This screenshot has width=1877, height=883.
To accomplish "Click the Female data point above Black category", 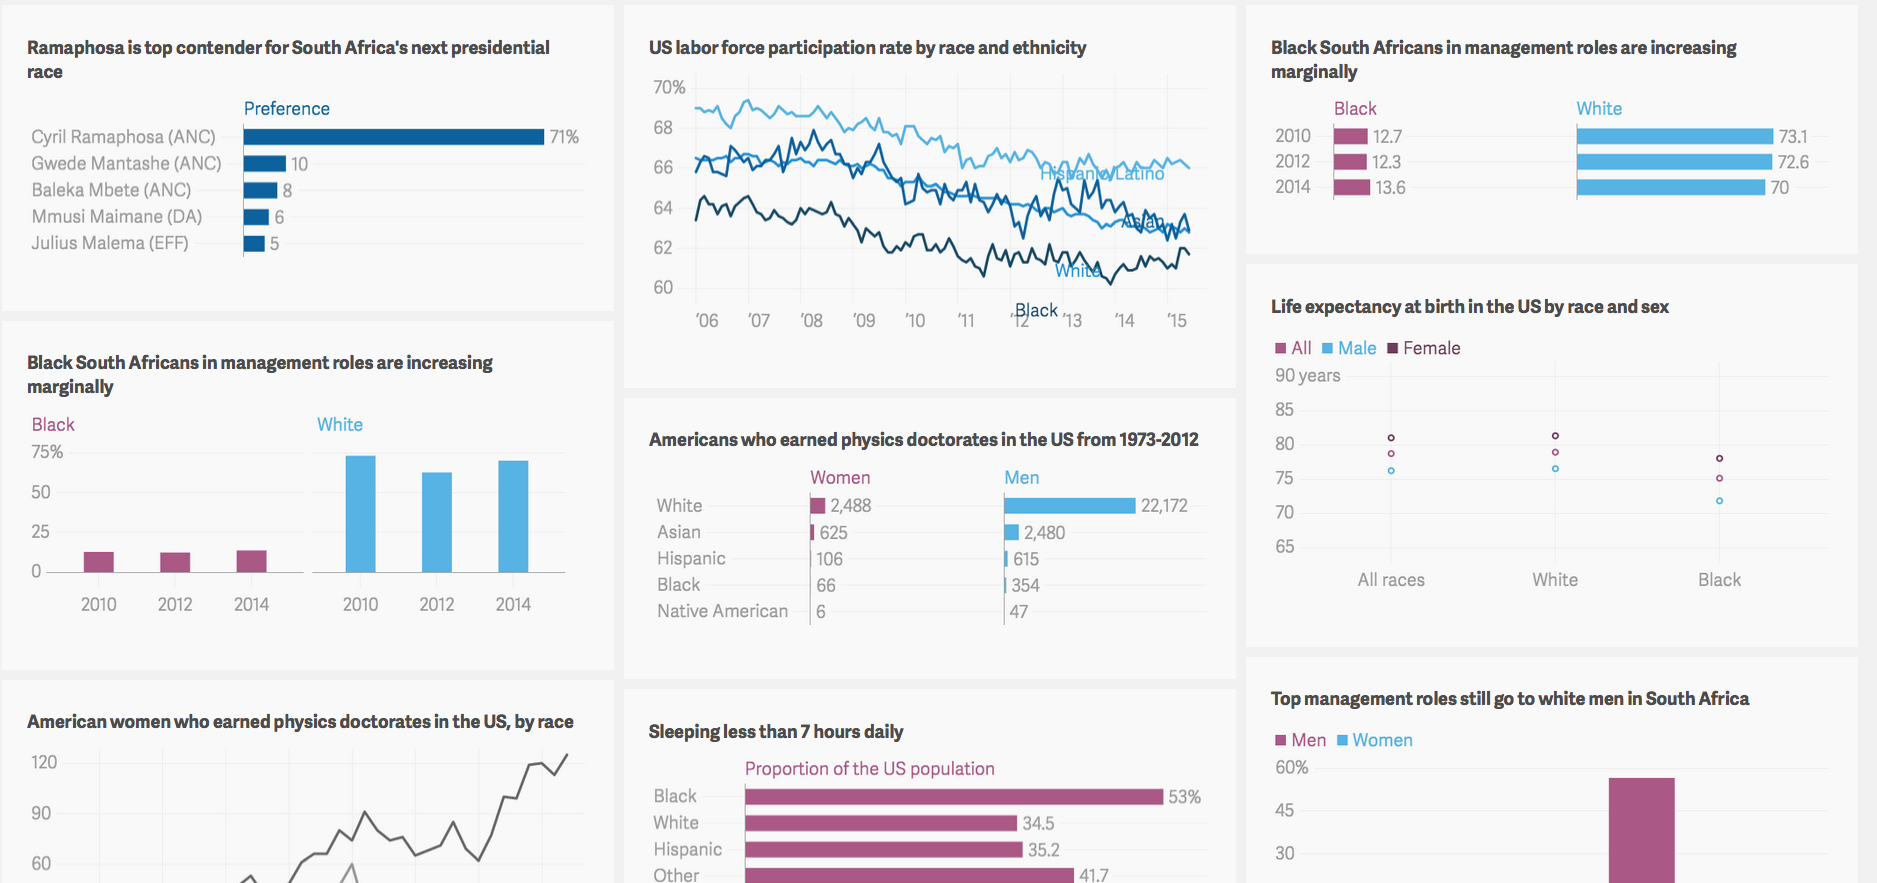I will coord(1719,458).
